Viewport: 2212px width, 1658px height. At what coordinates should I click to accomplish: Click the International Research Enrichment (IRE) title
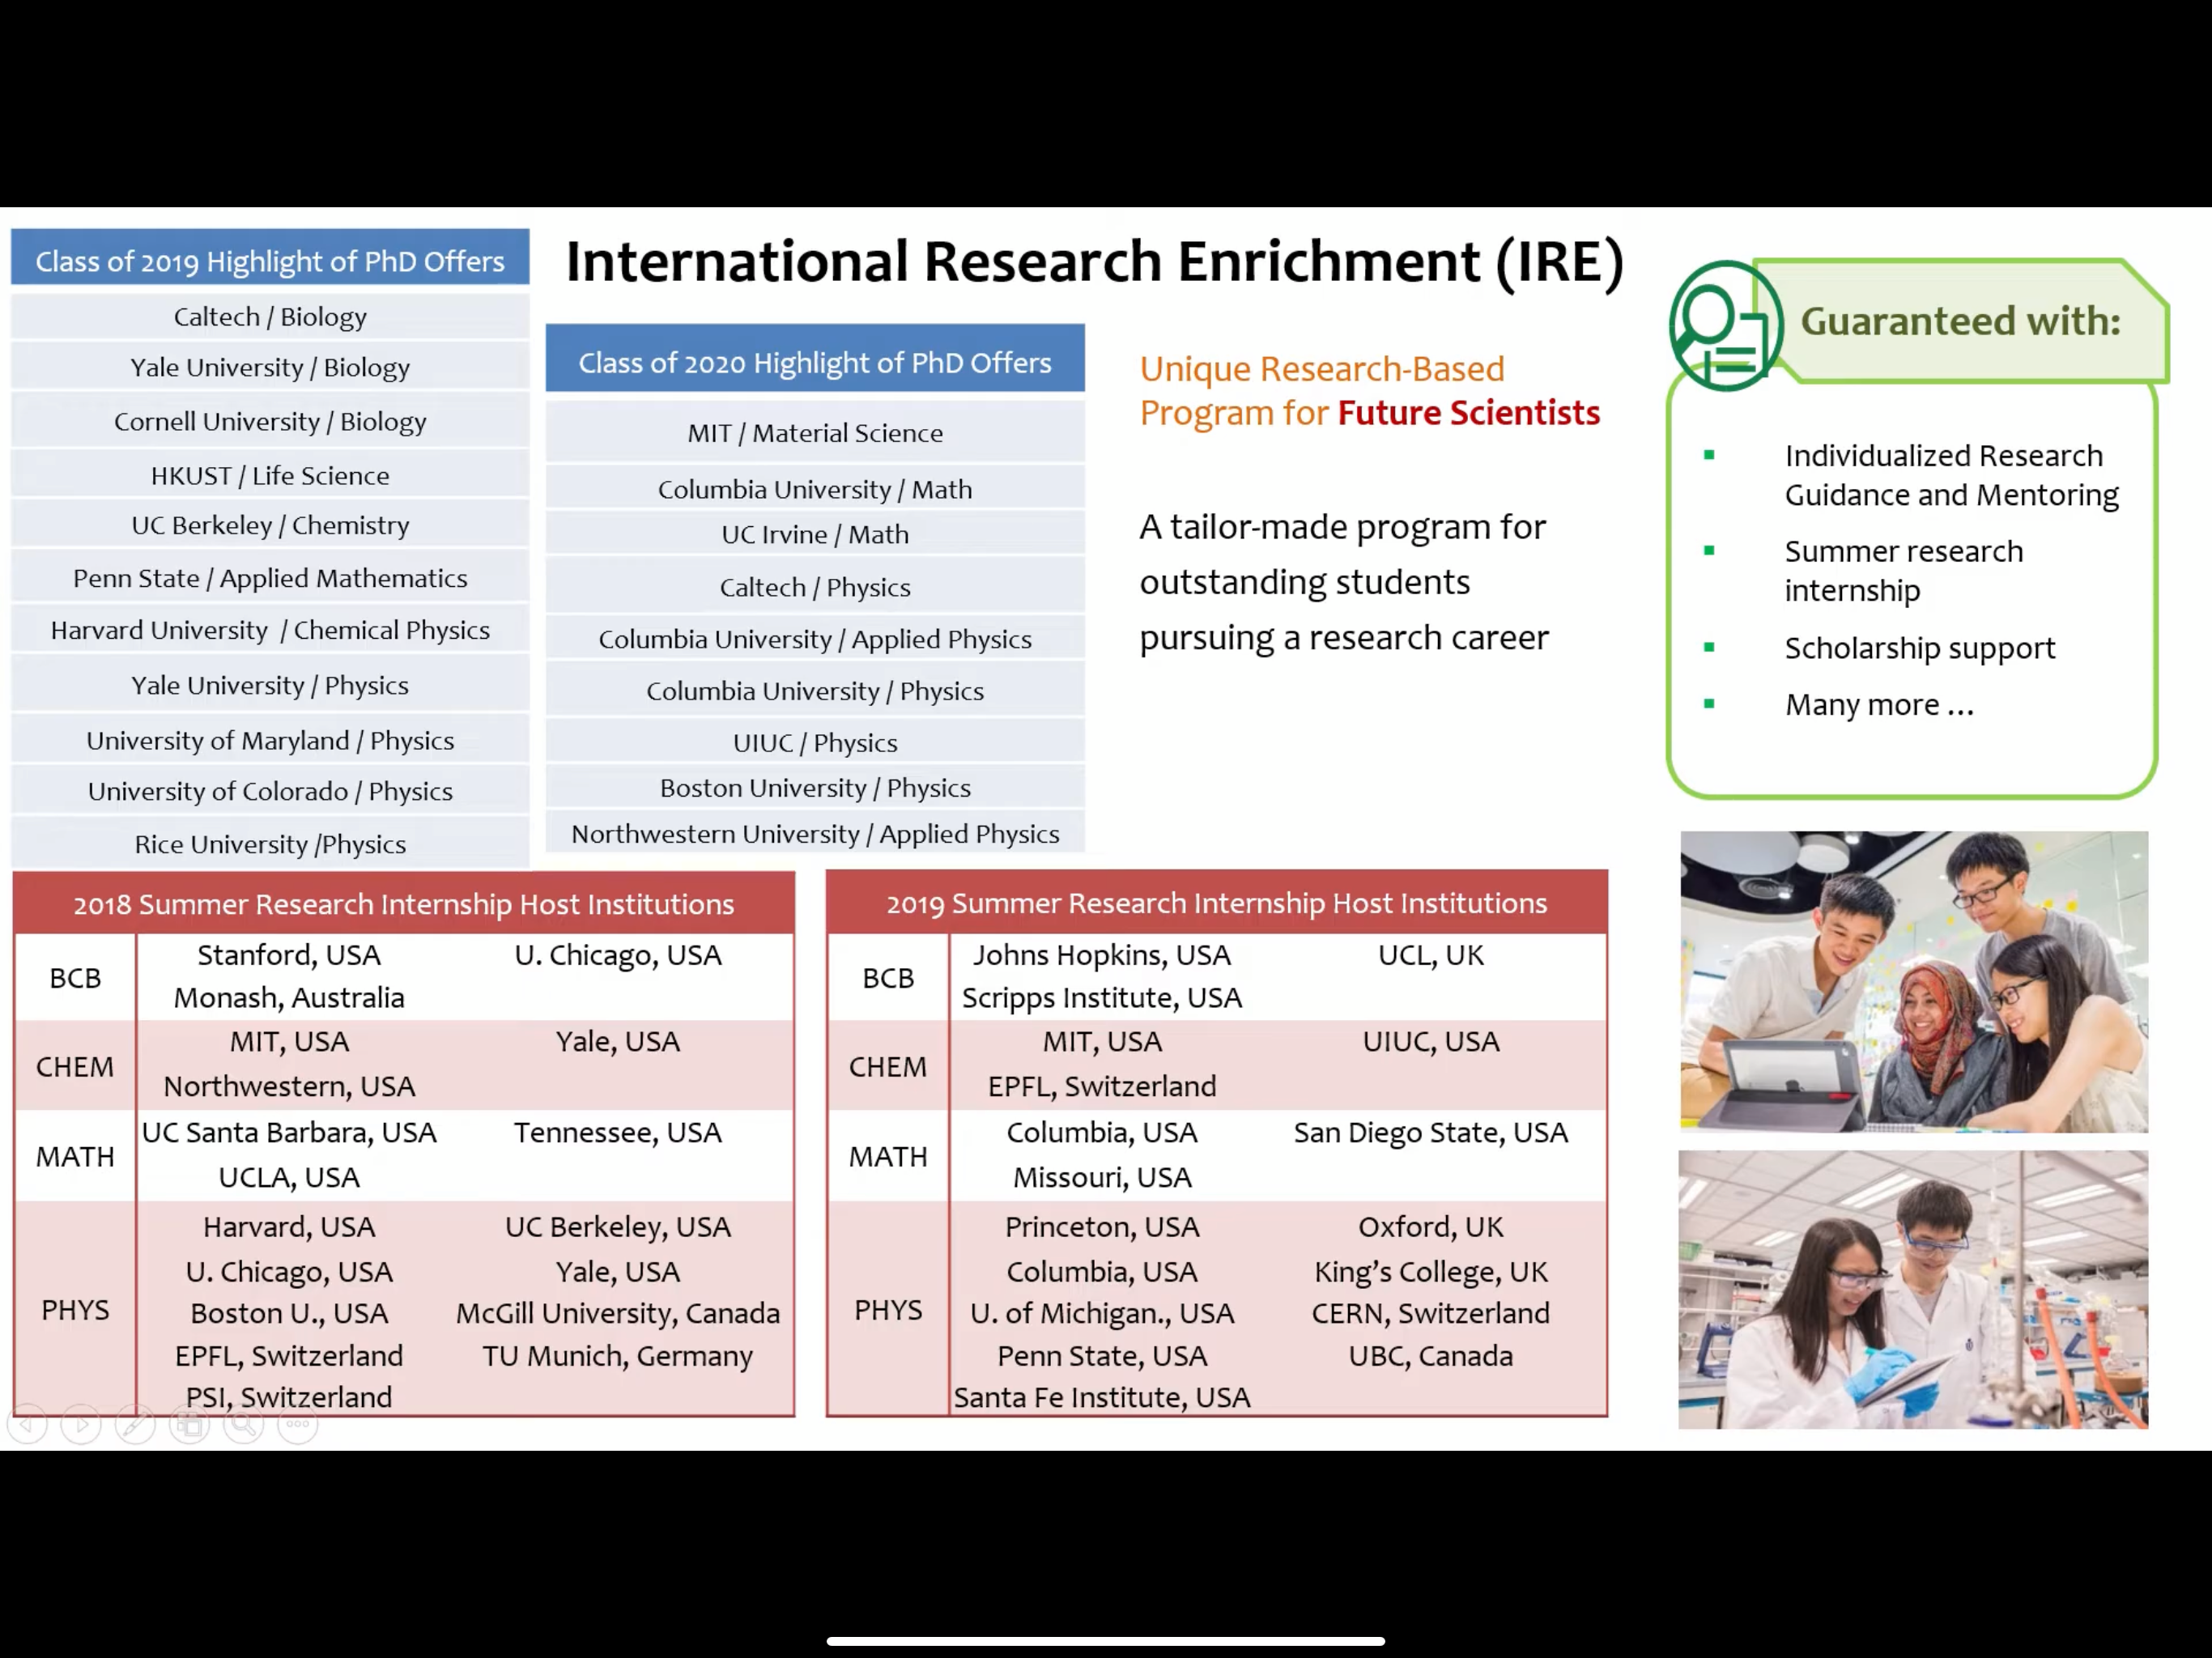point(1095,262)
